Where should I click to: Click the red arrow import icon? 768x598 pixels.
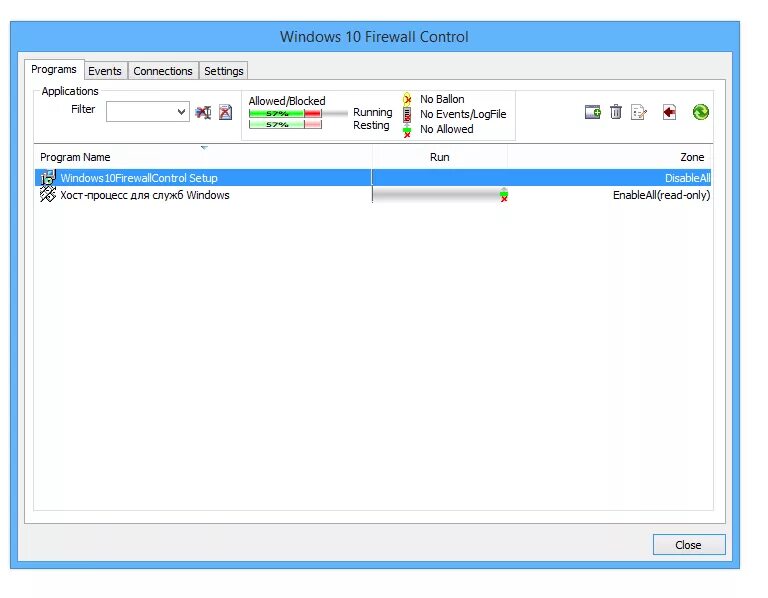(669, 112)
